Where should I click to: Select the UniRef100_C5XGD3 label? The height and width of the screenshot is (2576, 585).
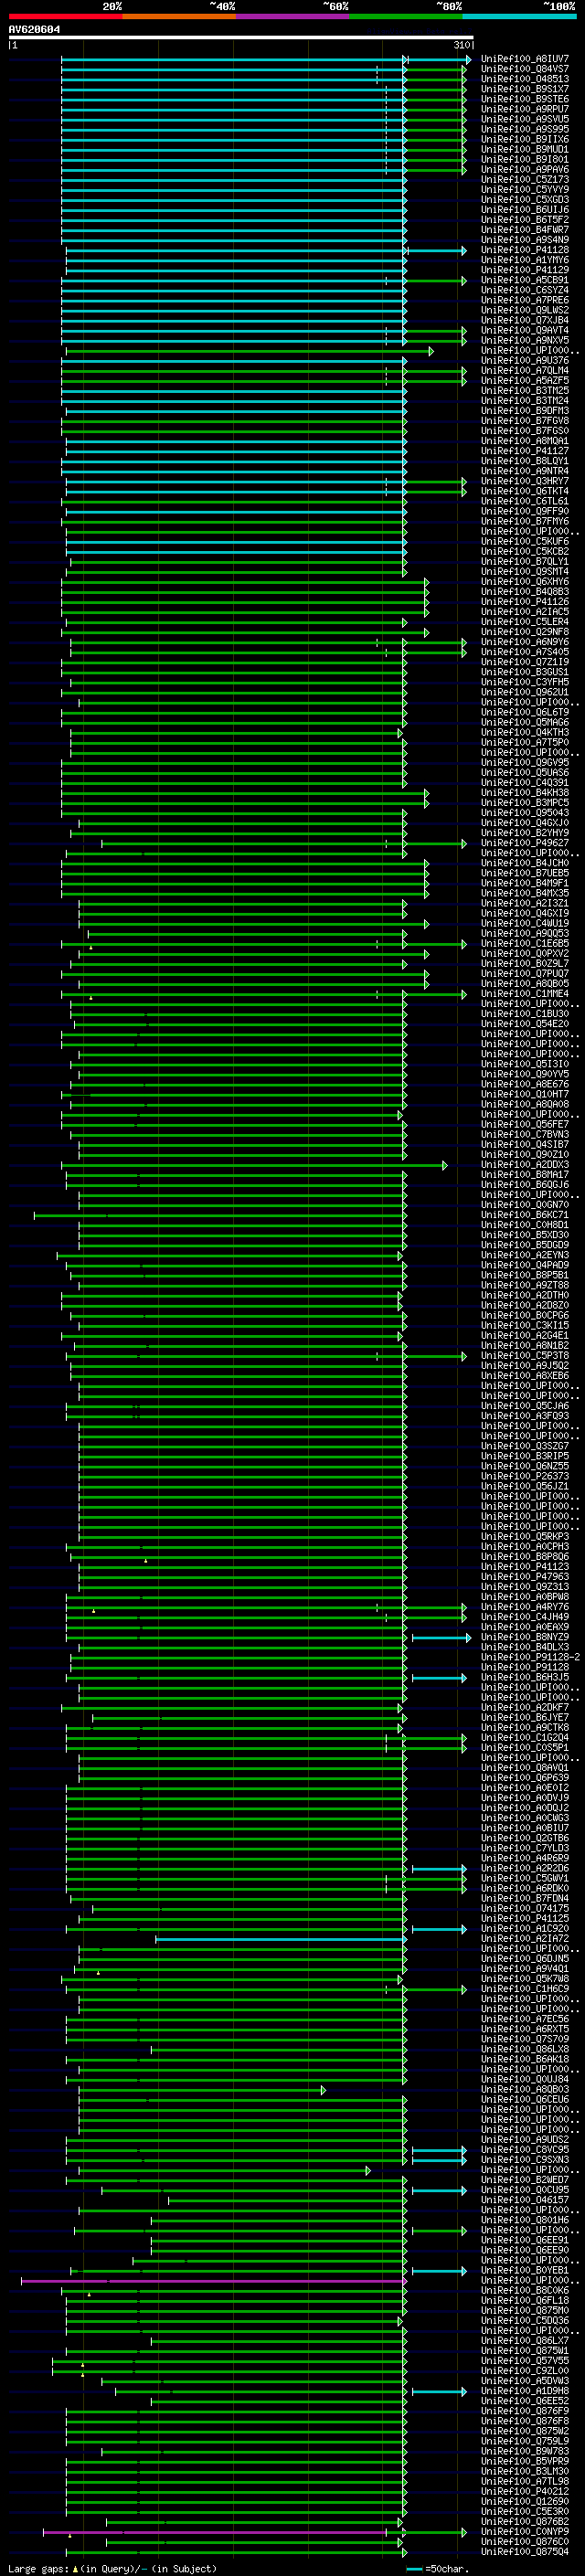pos(524,200)
